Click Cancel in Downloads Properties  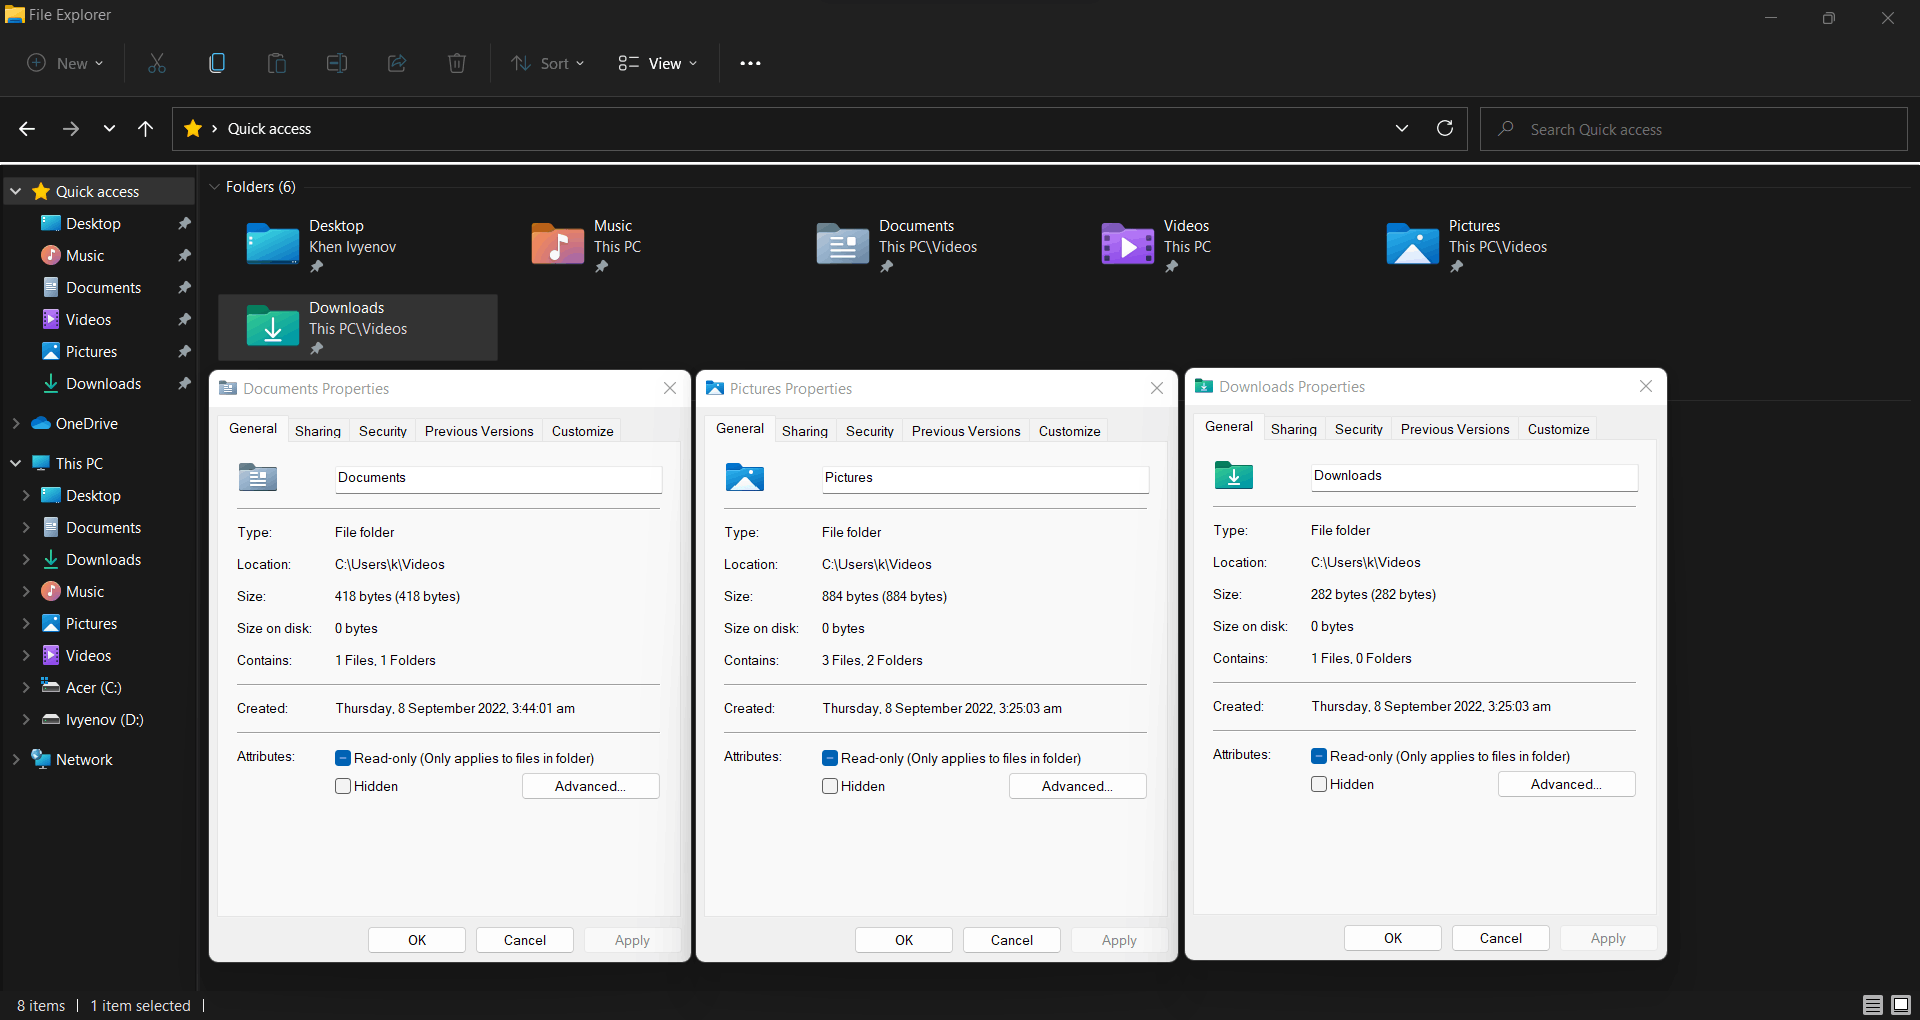click(1501, 938)
